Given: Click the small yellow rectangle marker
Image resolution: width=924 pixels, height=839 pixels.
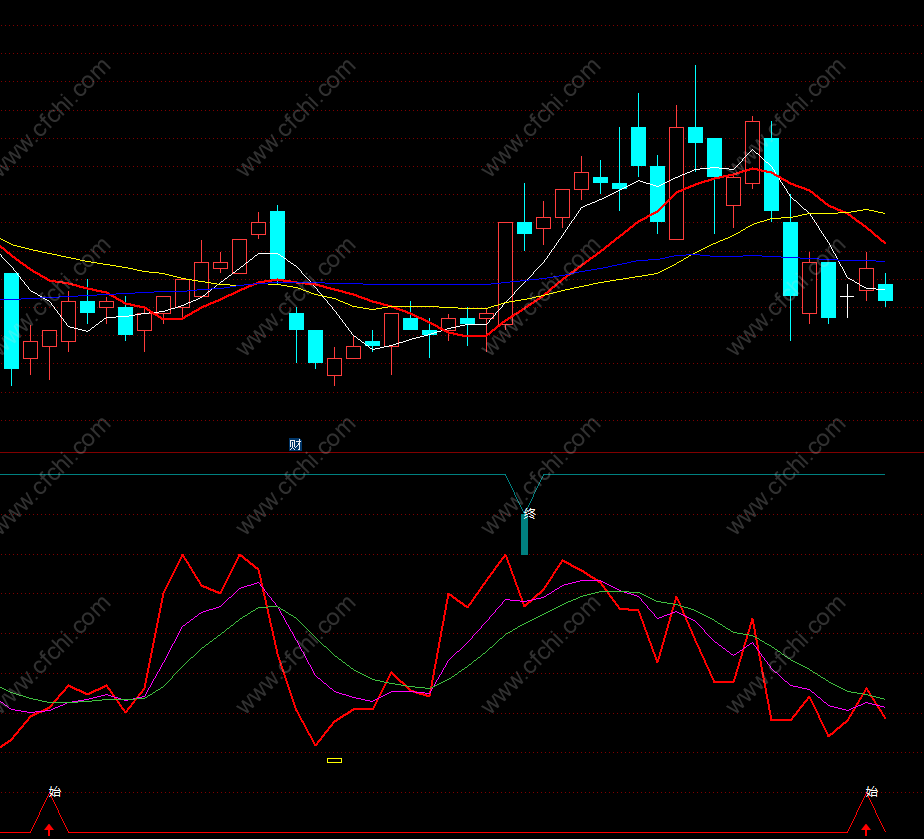Looking at the screenshot, I should [x=334, y=761].
